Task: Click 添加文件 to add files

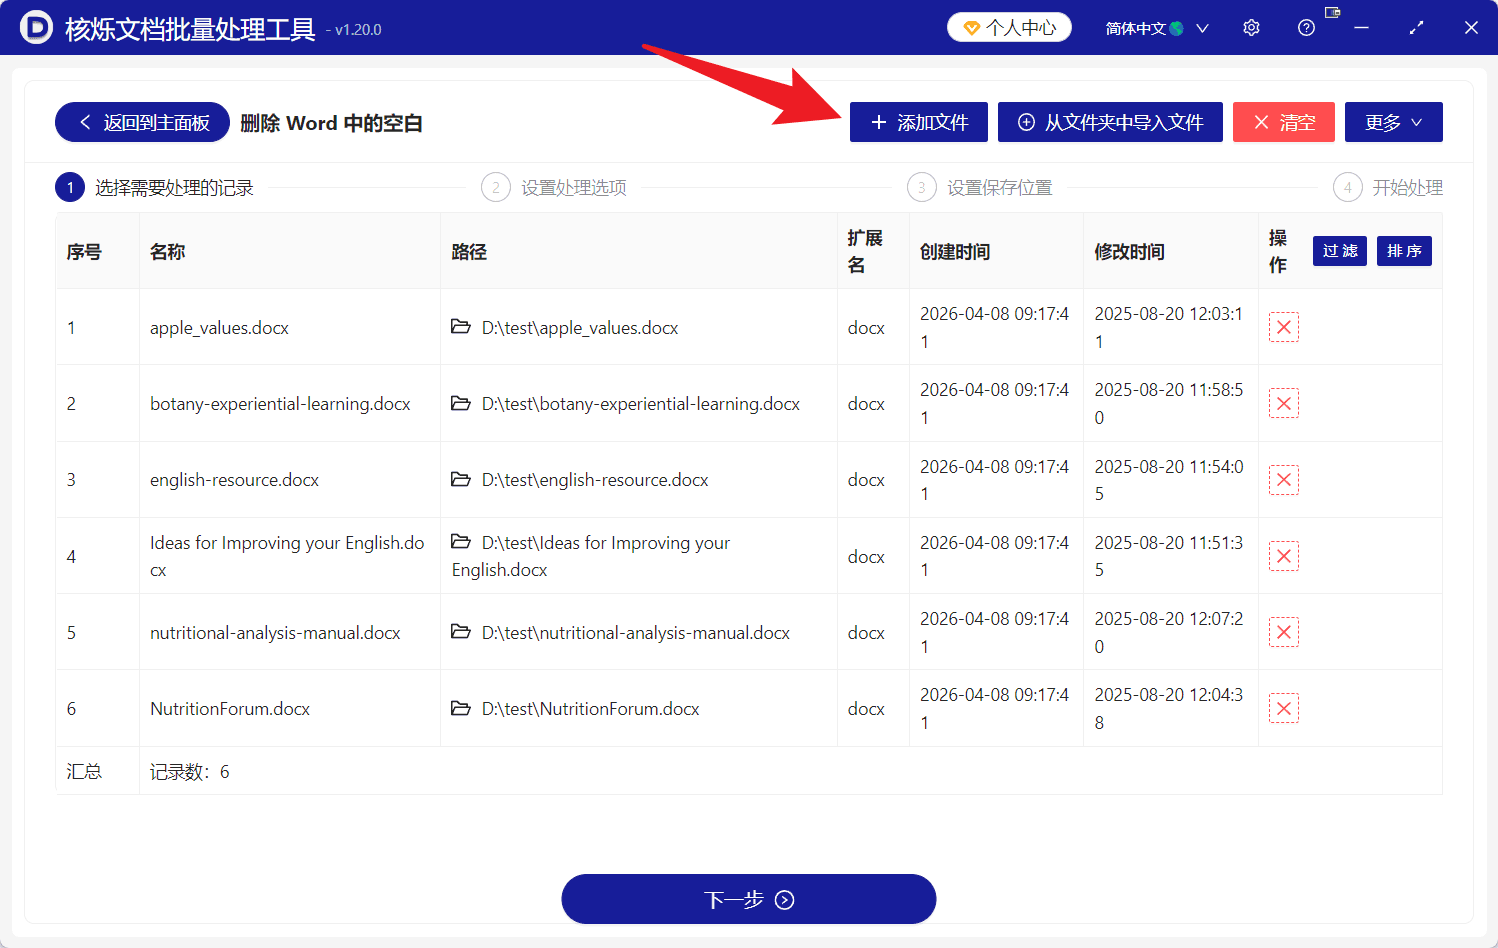Action: pyautogui.click(x=918, y=122)
